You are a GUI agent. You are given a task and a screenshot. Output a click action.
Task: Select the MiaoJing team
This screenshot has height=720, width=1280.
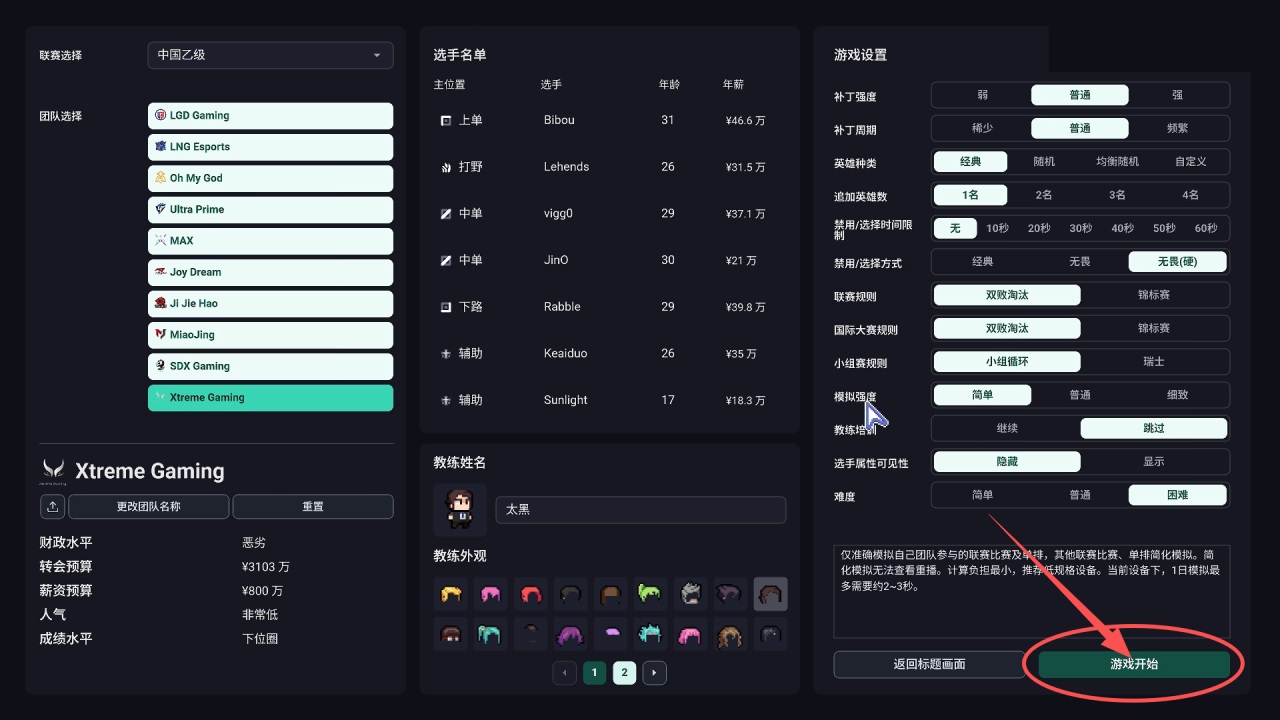click(270, 335)
